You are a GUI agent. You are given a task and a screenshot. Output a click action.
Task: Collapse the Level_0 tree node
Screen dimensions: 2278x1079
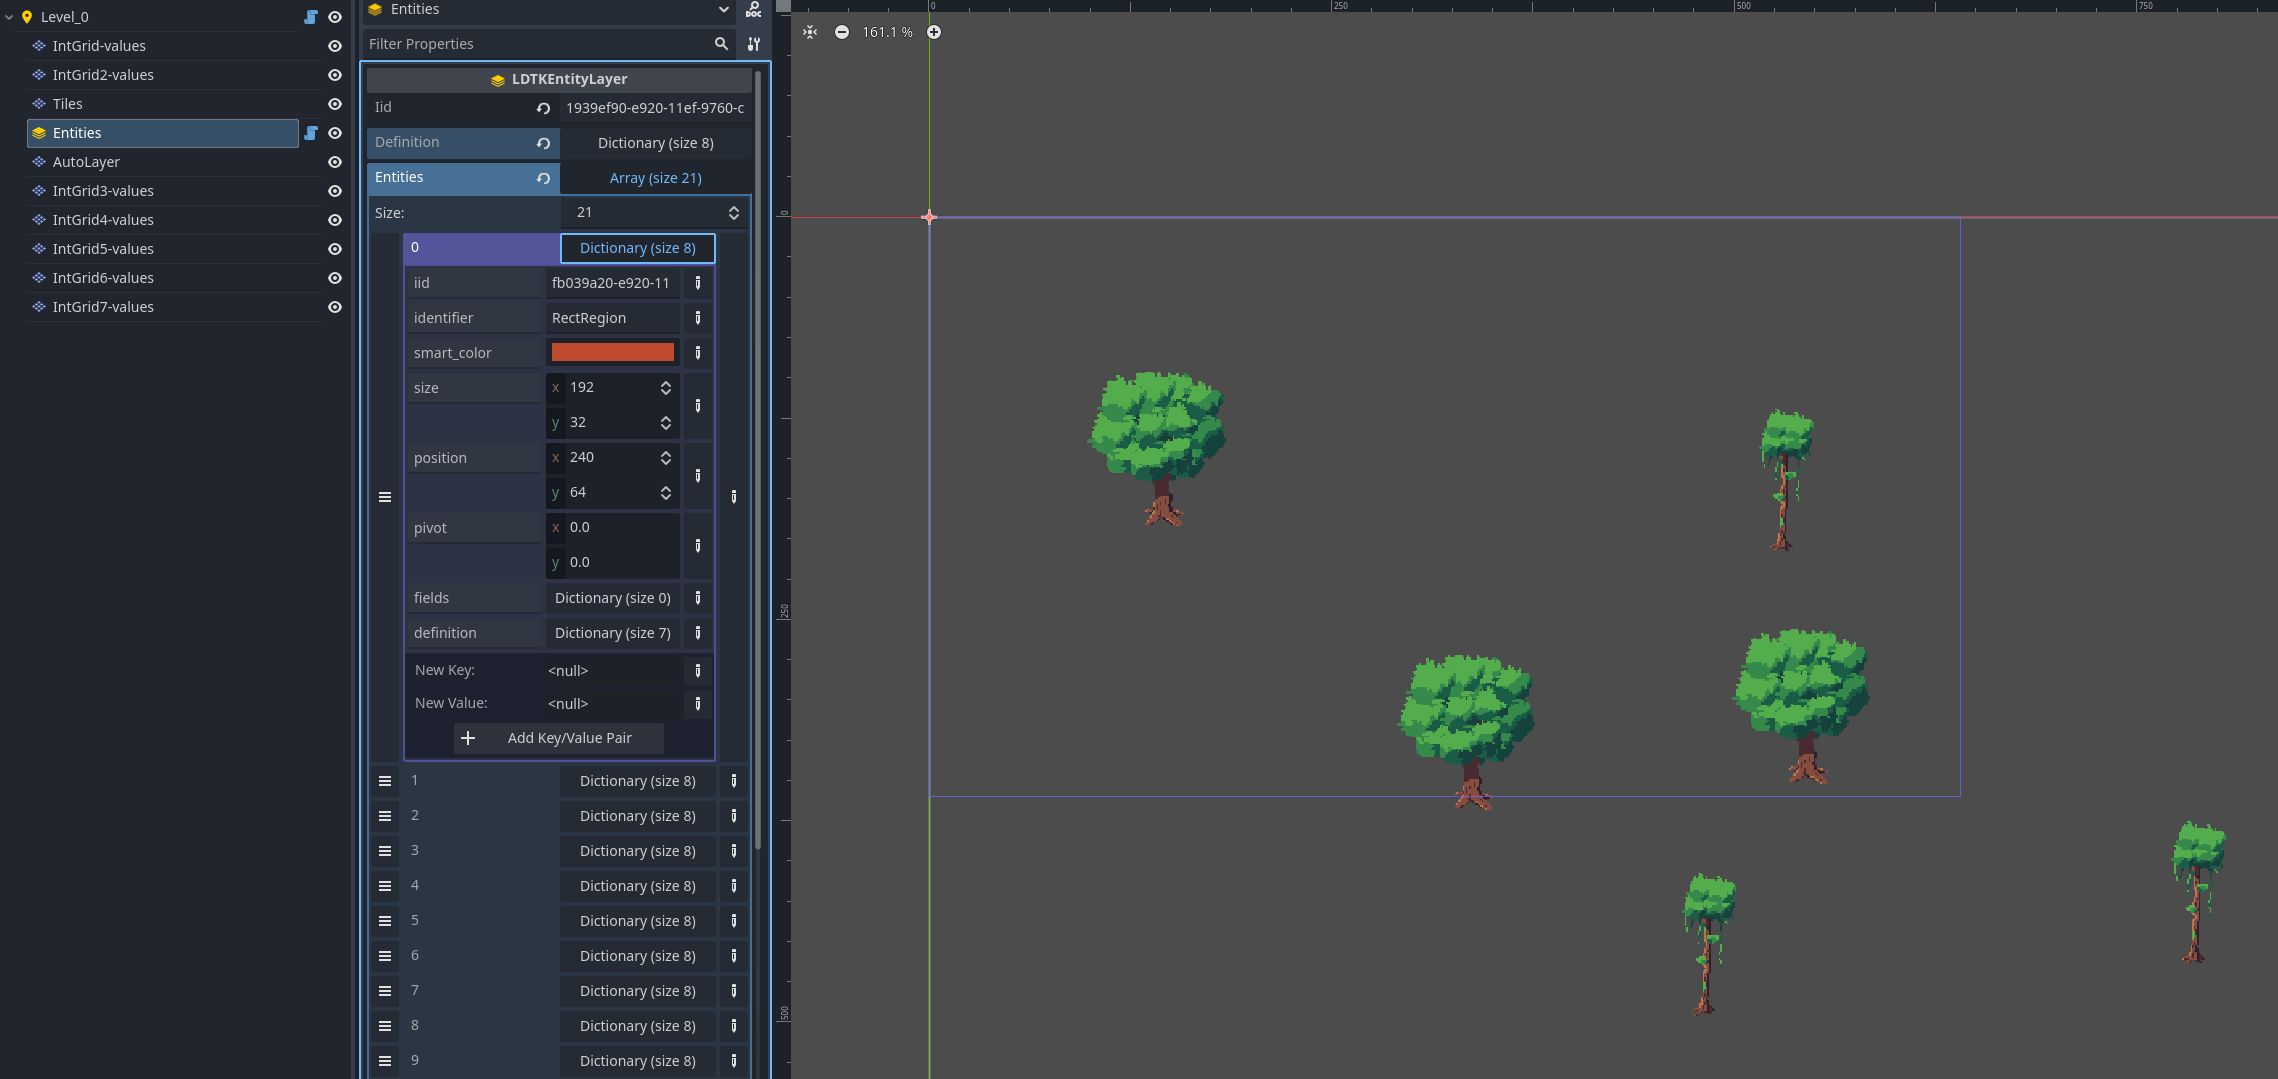[x=9, y=17]
